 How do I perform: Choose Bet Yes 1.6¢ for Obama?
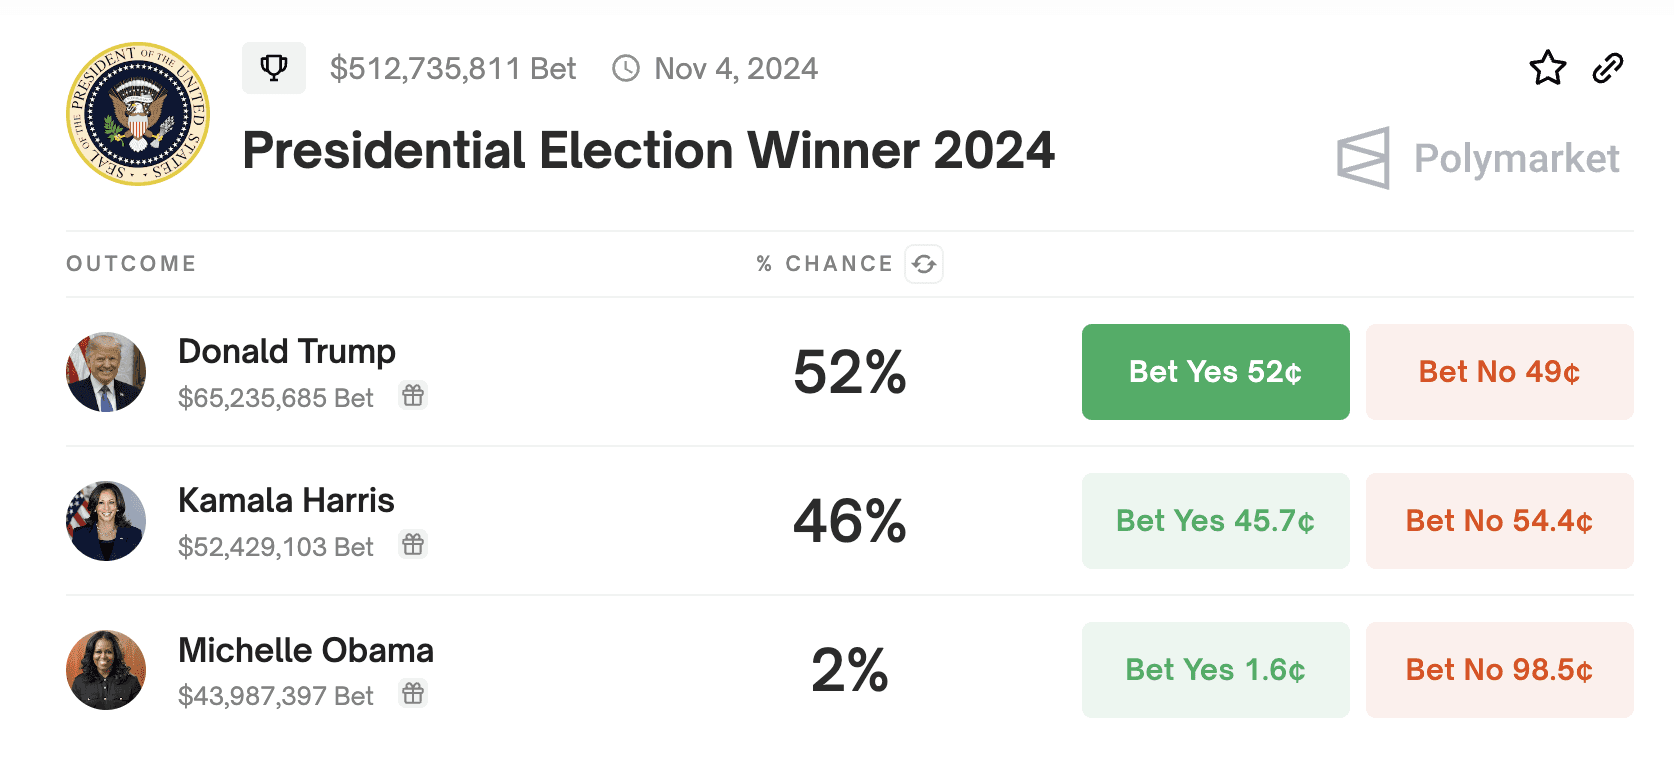pos(1215,670)
